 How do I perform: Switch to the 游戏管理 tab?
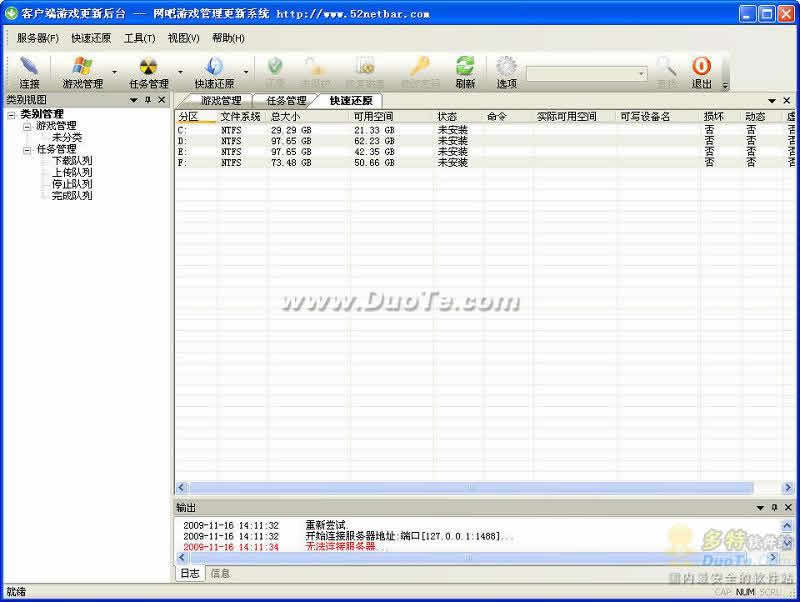(x=221, y=101)
